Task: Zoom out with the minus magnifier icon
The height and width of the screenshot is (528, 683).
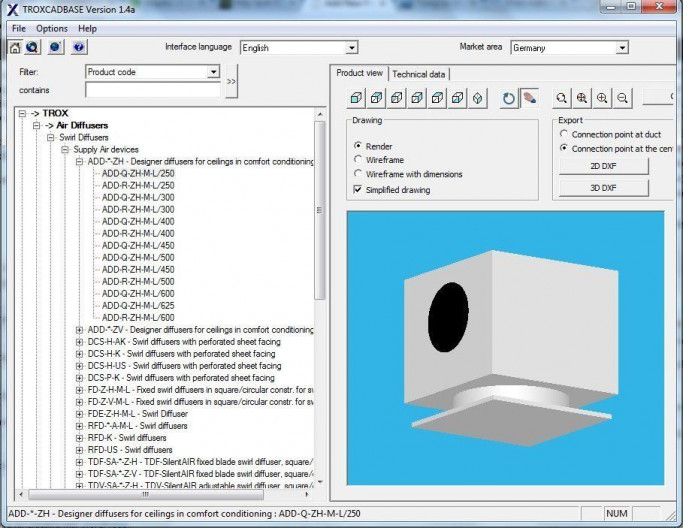Action: (622, 98)
